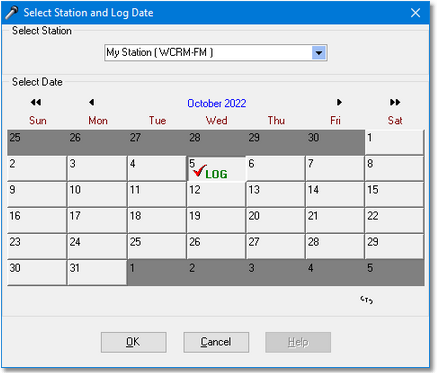
Task: Select October 15 on the calendar
Action: pos(394,194)
